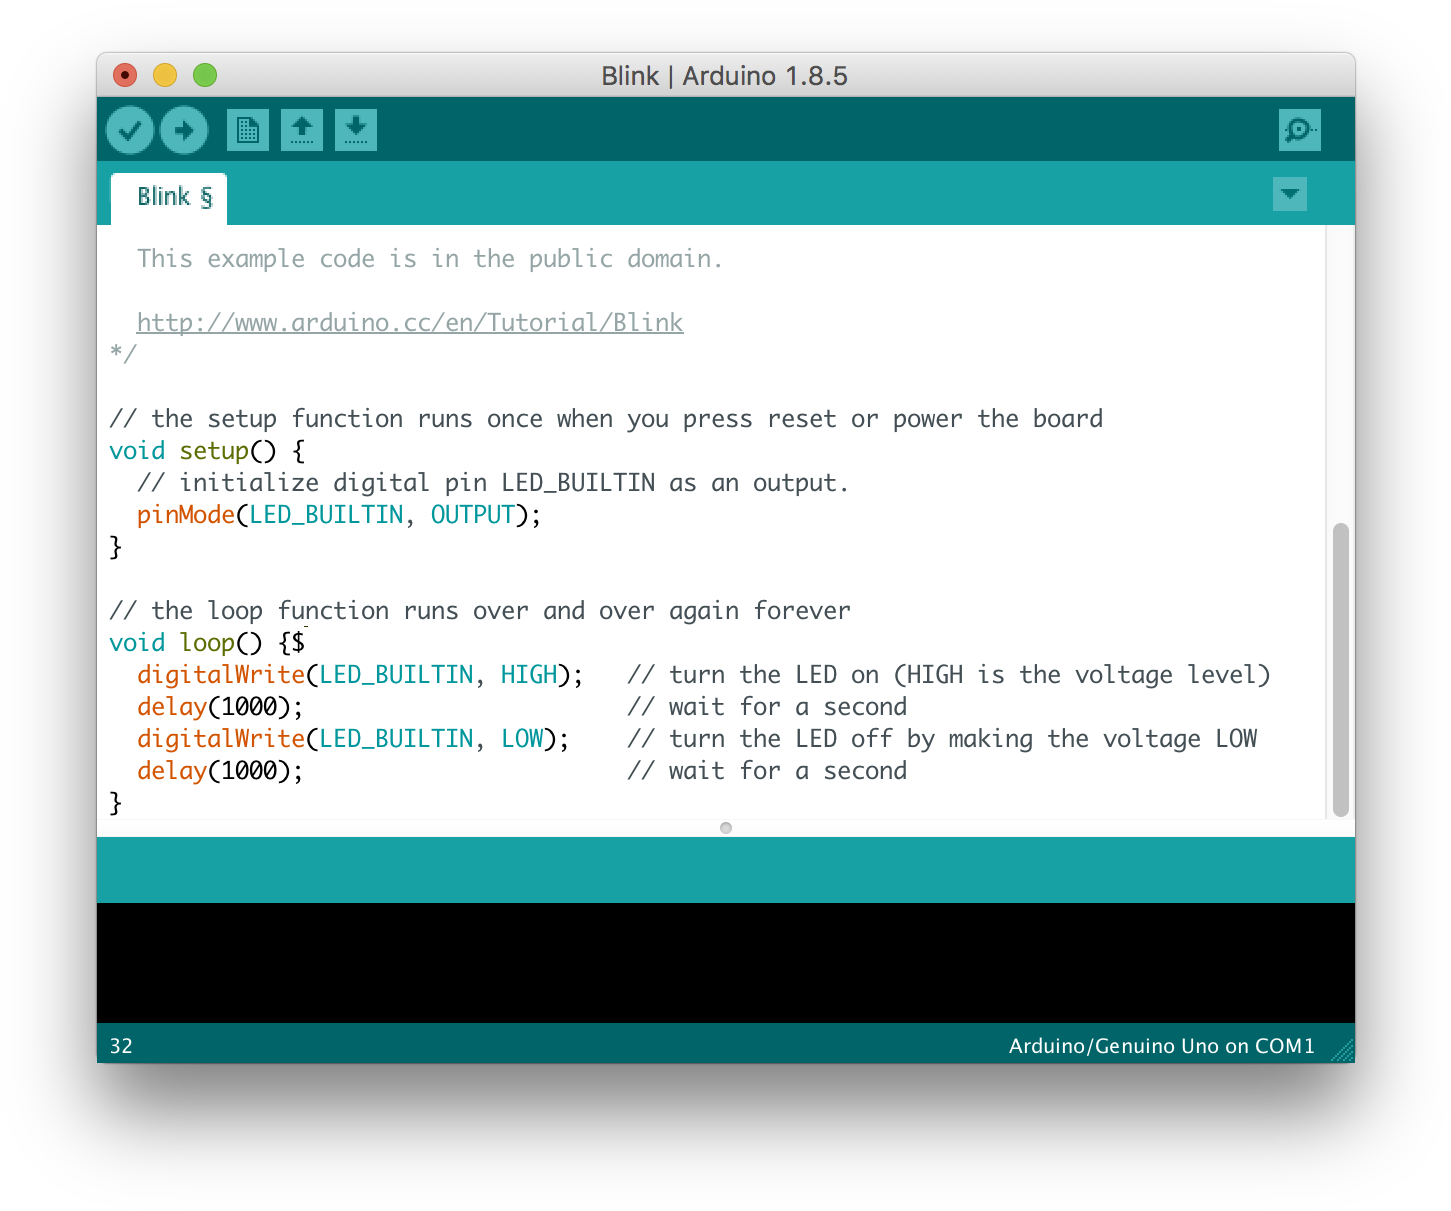Save the sketch with the Save icon
This screenshot has height=1211, width=1451.
coord(356,129)
